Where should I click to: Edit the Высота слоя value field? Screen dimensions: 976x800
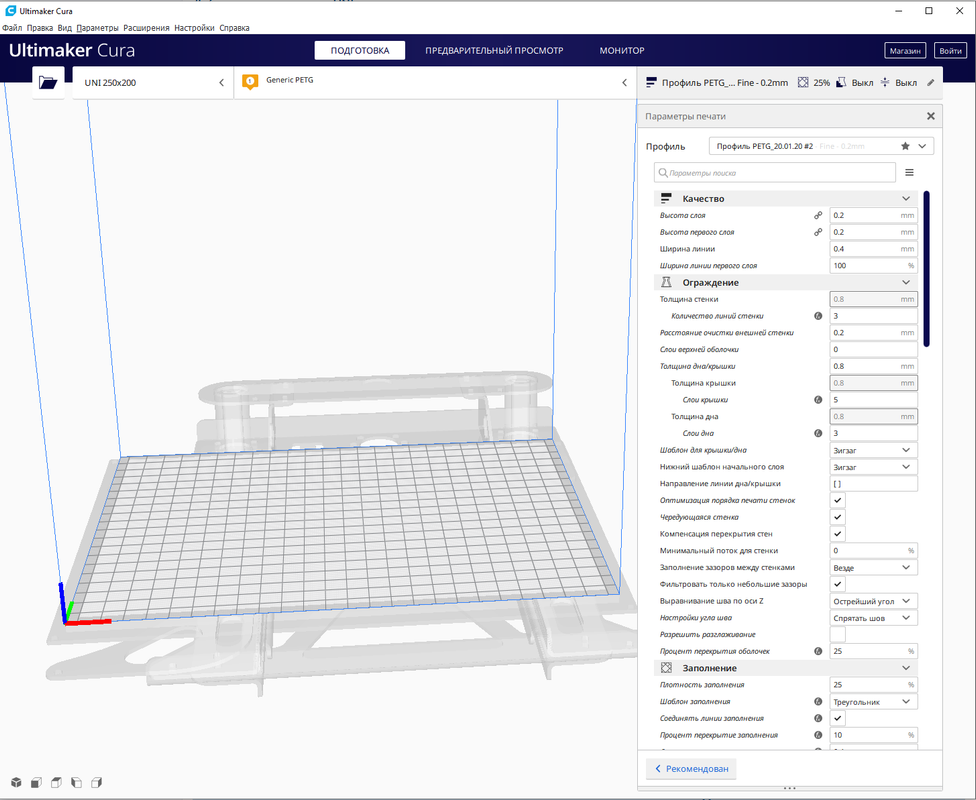tap(873, 215)
